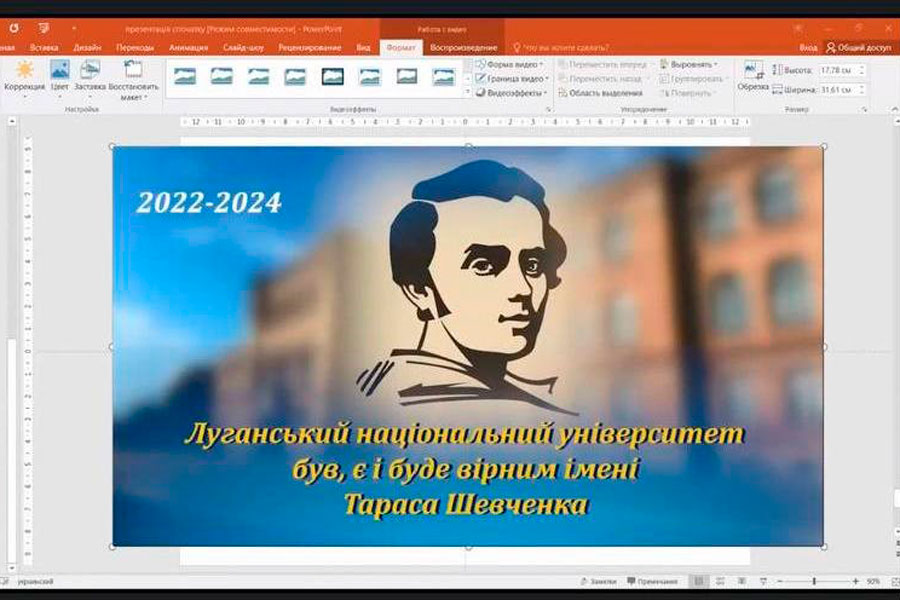Viewport: 900px width, 600px height.
Task: Open the Выровнять (Align) dropdown
Action: (x=689, y=64)
